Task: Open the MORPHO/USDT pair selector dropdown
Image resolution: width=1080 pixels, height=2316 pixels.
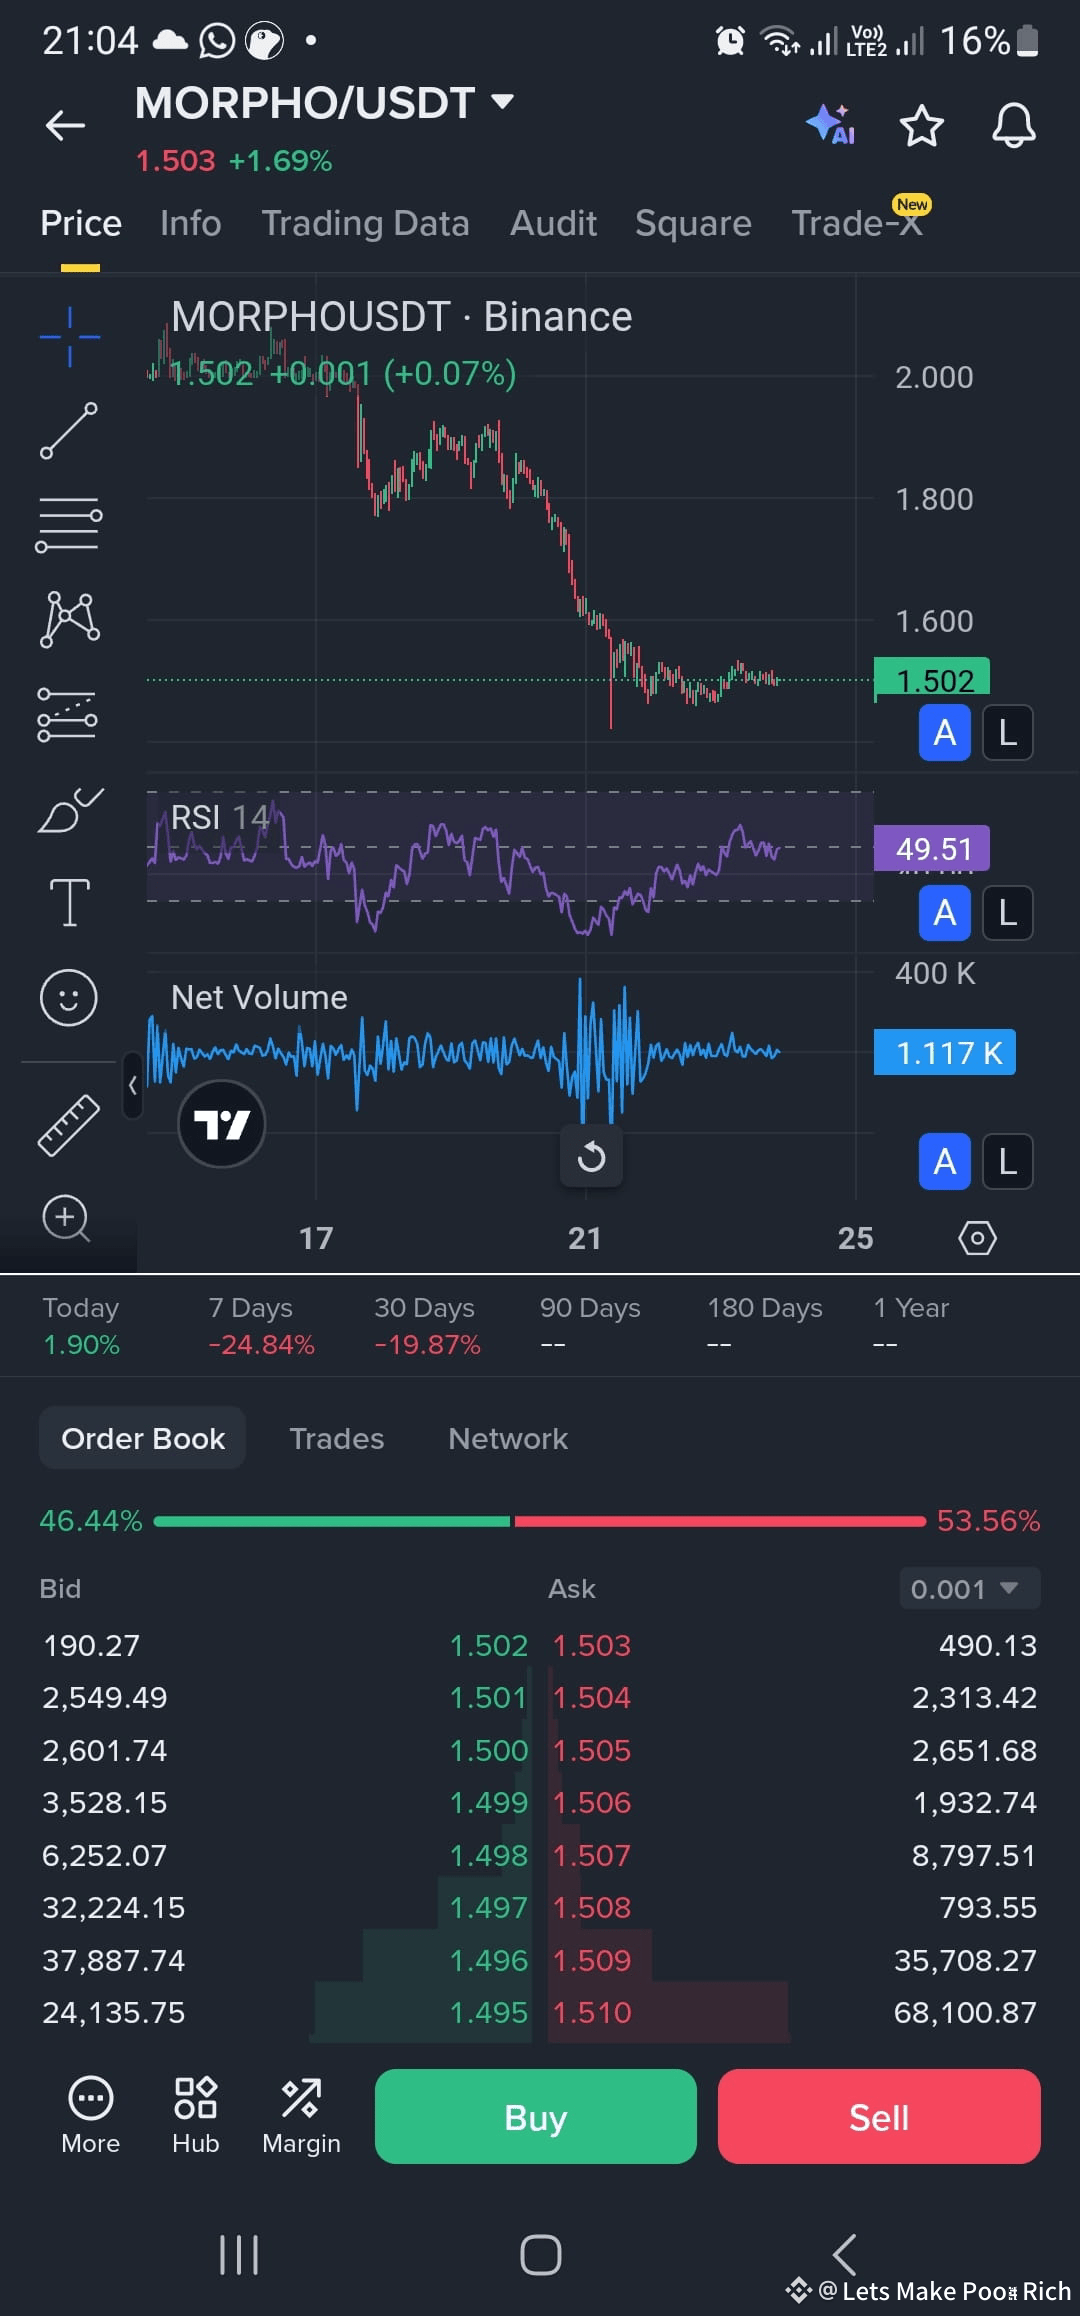Action: pos(325,103)
